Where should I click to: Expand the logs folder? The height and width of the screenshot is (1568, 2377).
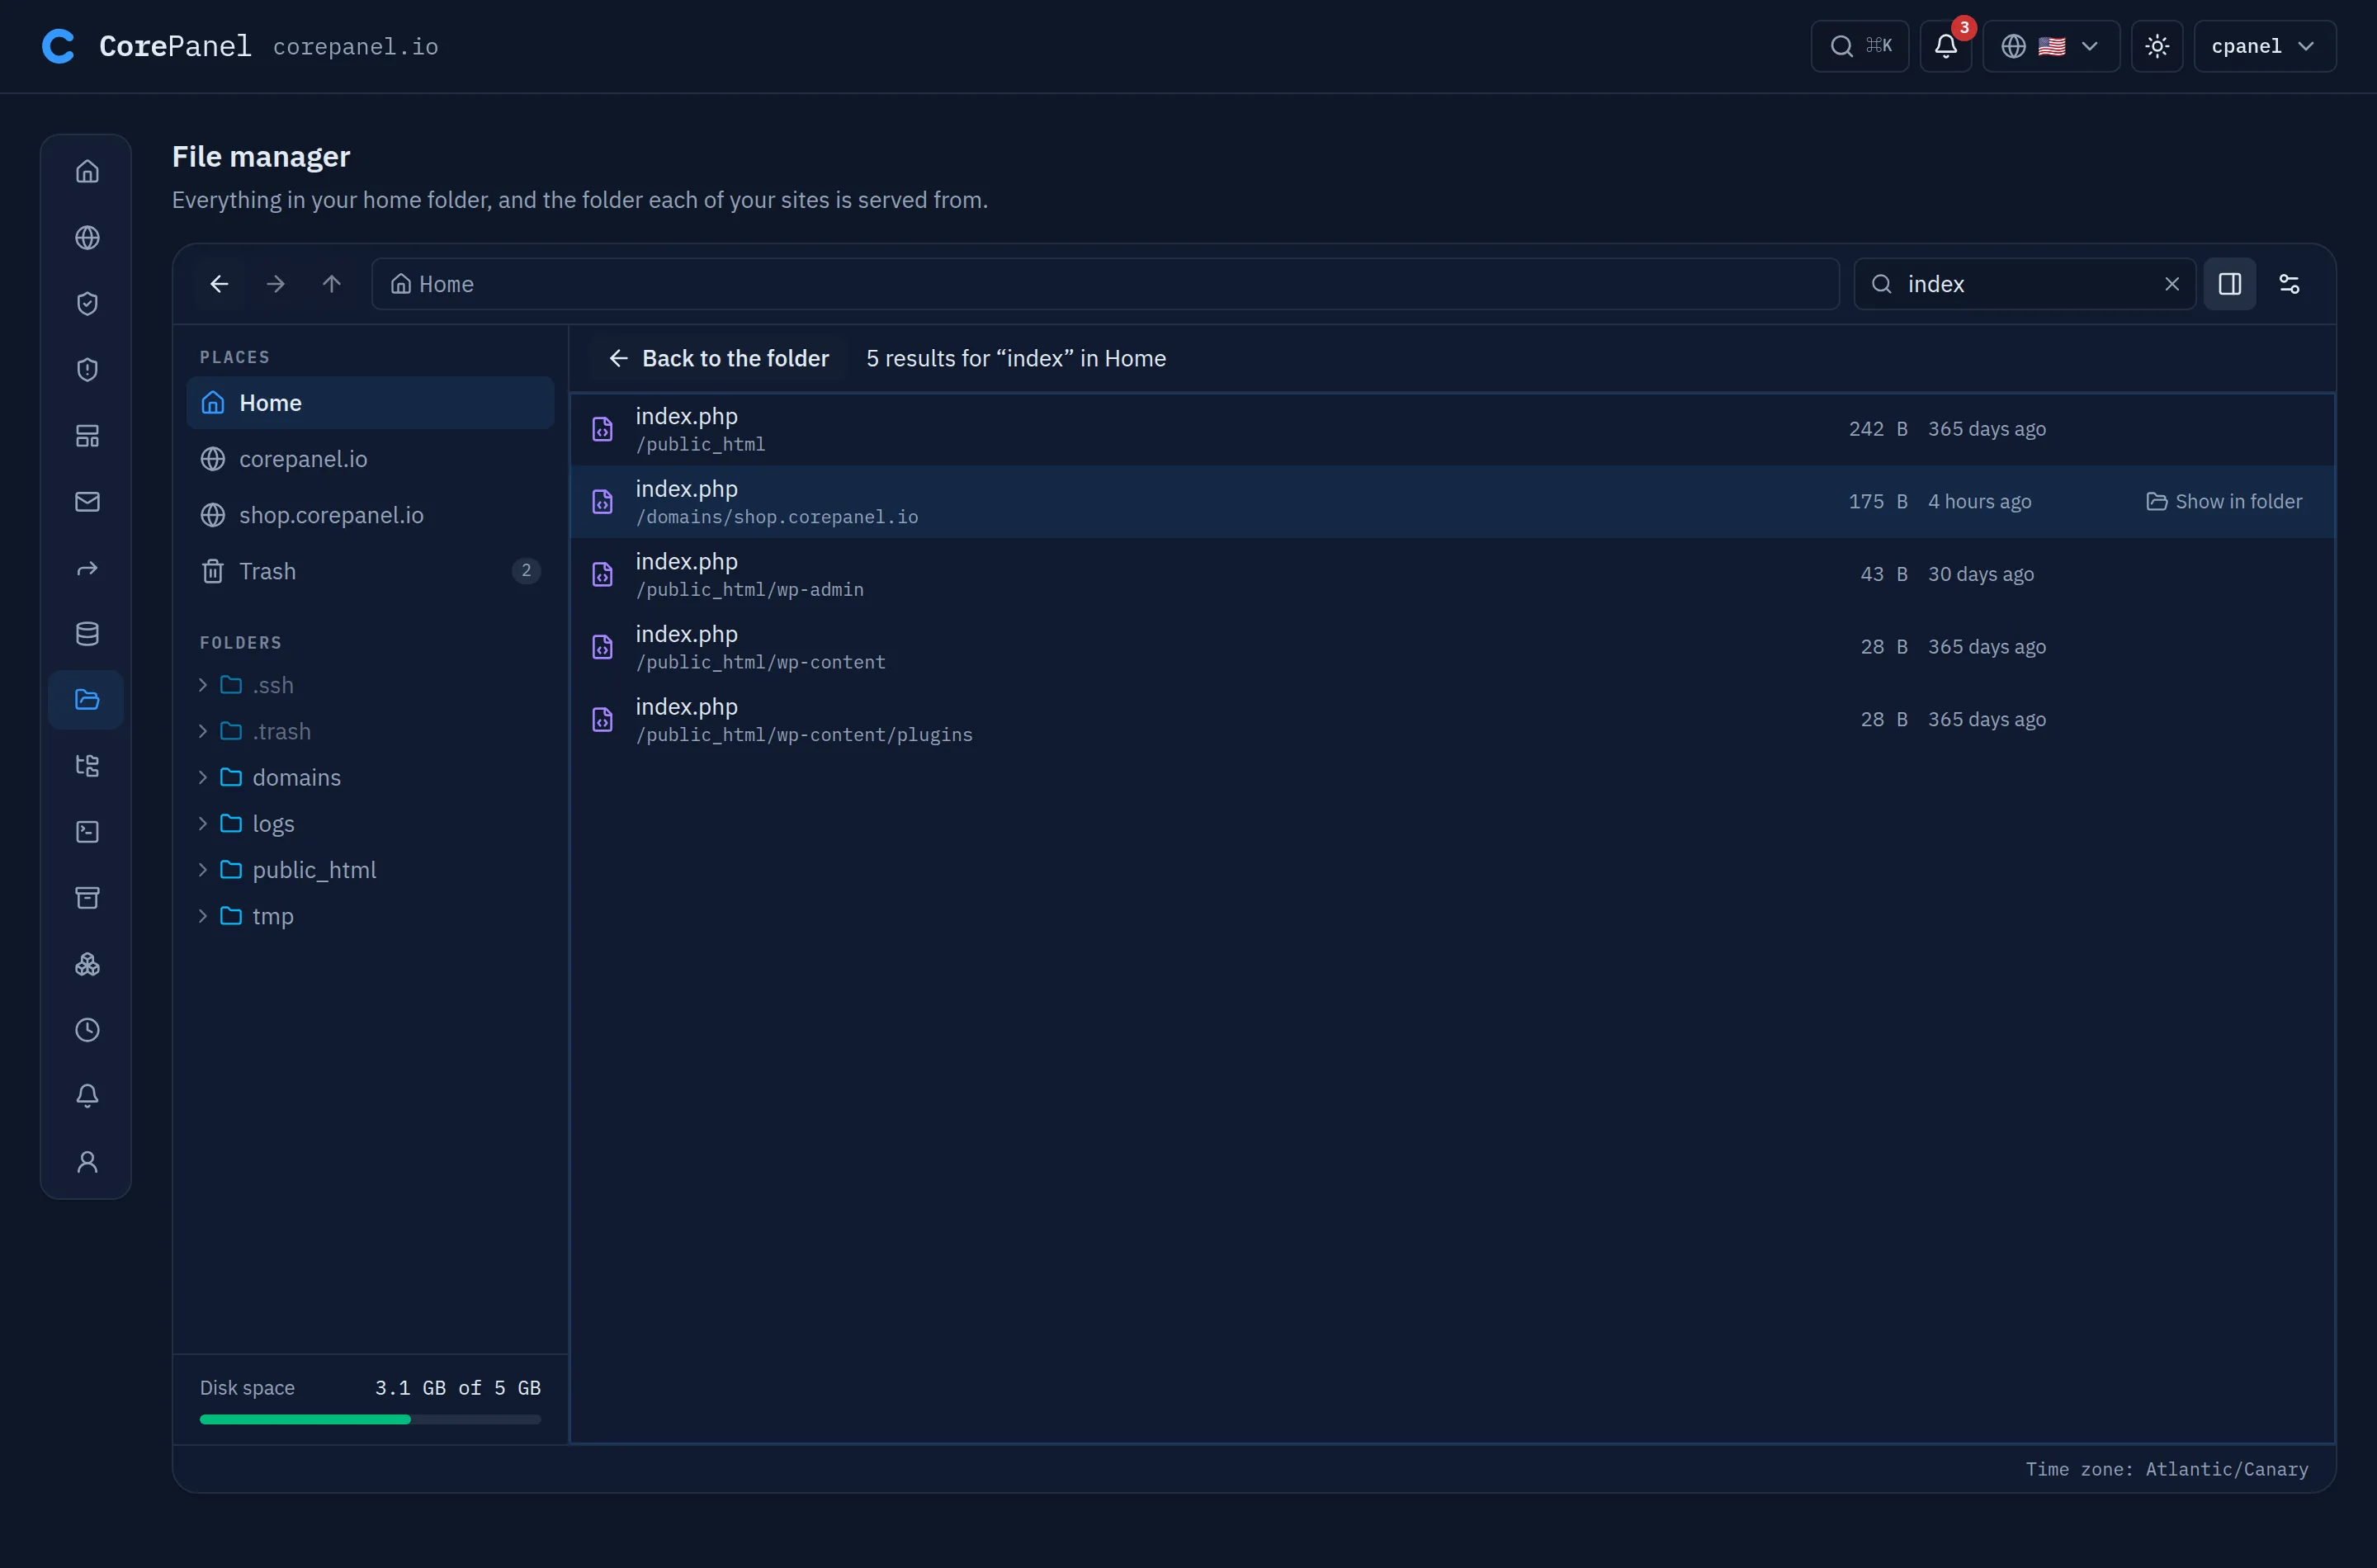tap(203, 823)
